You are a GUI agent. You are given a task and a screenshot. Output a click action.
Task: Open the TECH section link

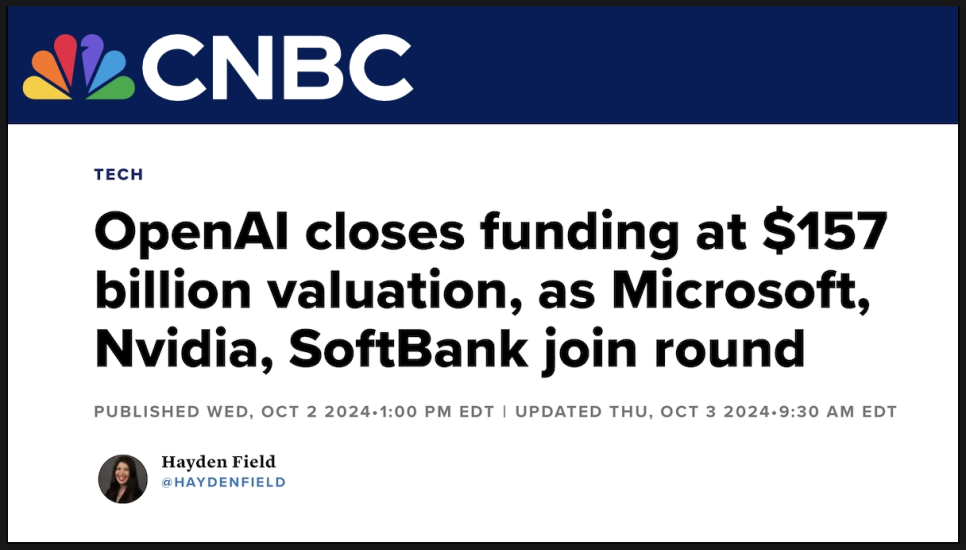(119, 174)
